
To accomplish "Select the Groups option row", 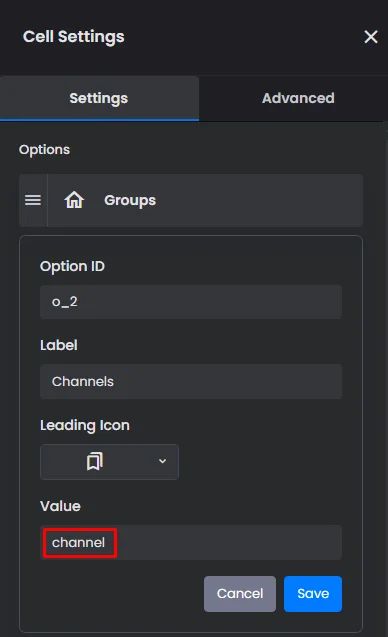I will coord(191,200).
